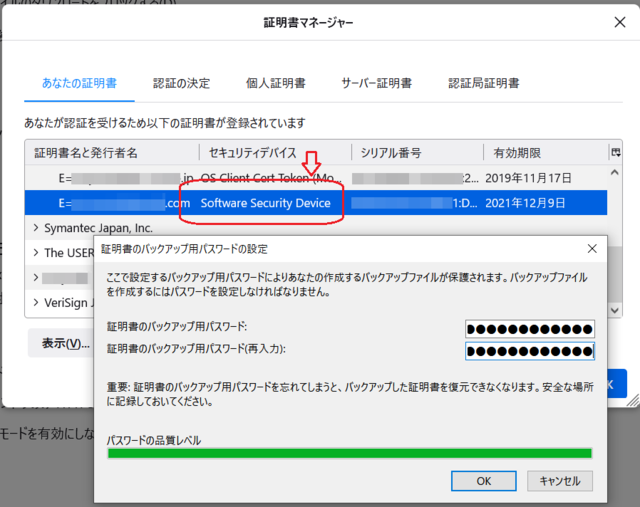
Task: Close the backup password dialog
Action: coord(592,249)
